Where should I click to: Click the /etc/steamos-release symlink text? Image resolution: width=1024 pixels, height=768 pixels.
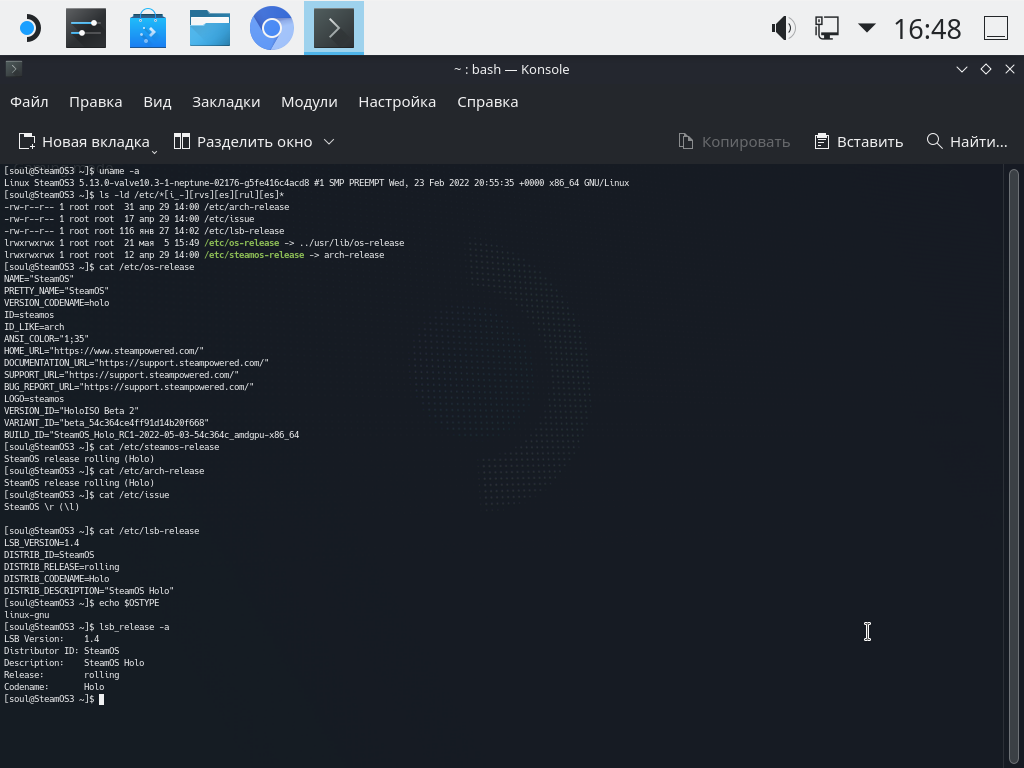click(x=254, y=255)
